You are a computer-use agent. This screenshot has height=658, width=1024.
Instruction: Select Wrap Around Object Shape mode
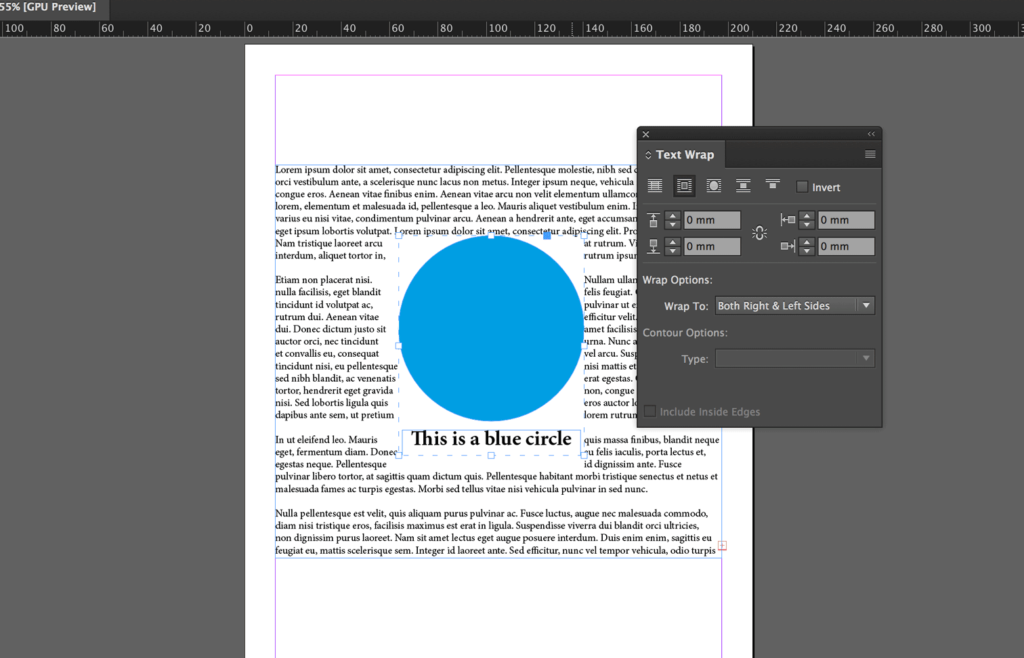click(x=713, y=185)
